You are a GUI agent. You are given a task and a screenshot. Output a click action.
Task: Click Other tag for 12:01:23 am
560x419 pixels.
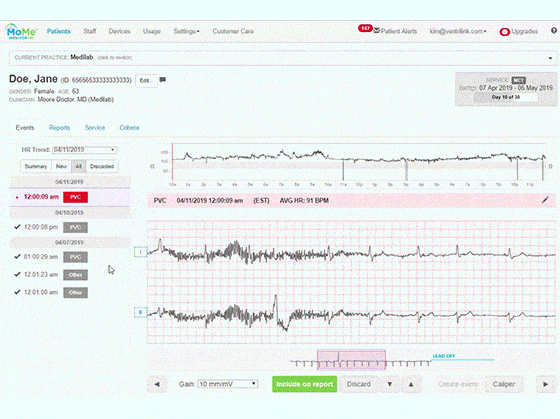pos(75,275)
